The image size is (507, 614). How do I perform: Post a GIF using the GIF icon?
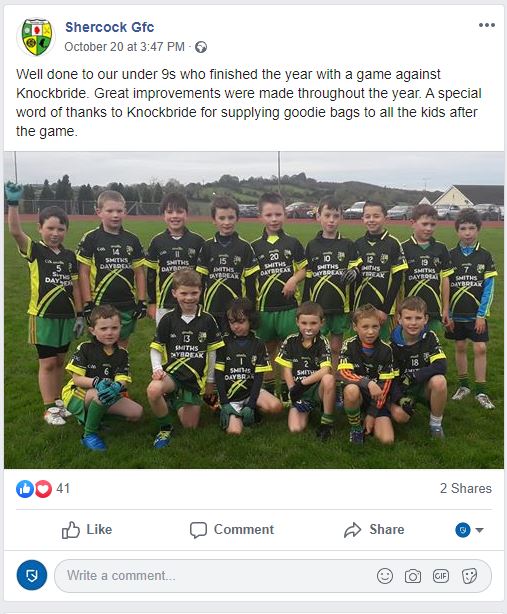tap(440, 576)
